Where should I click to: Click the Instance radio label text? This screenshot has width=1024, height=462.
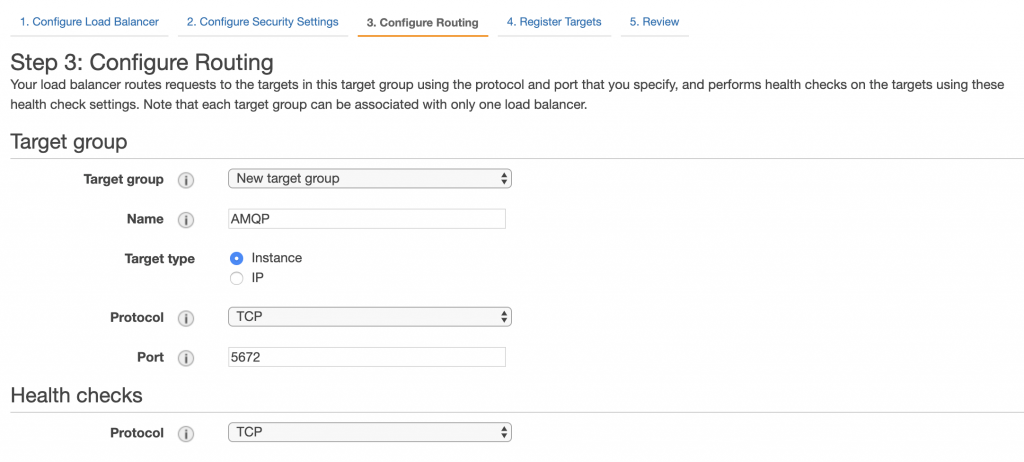[277, 258]
